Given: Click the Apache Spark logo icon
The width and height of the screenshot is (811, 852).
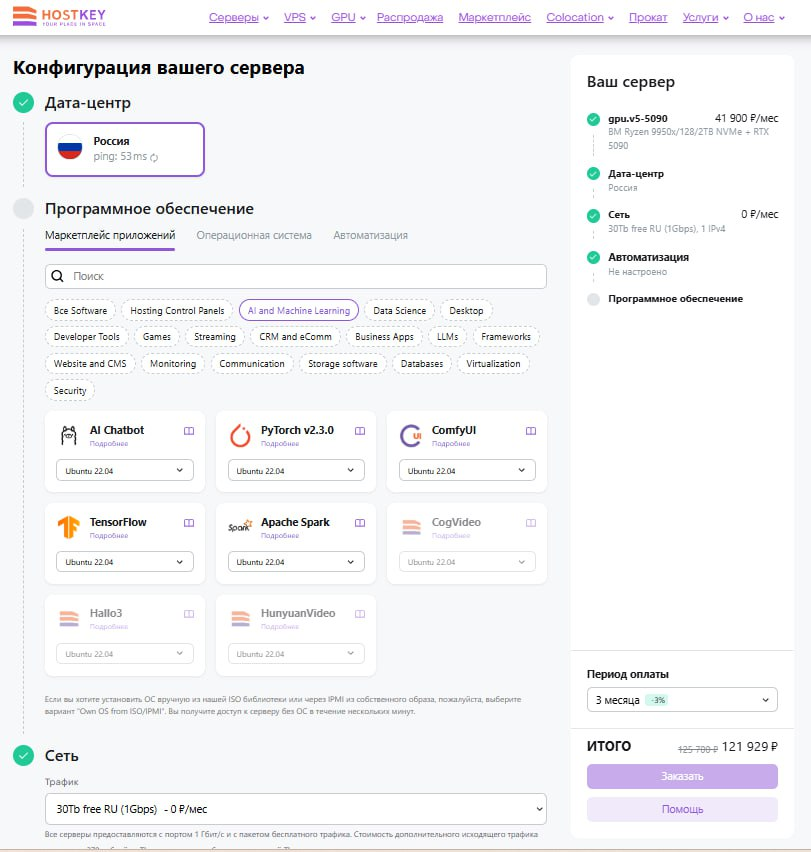Looking at the screenshot, I should tap(240, 527).
